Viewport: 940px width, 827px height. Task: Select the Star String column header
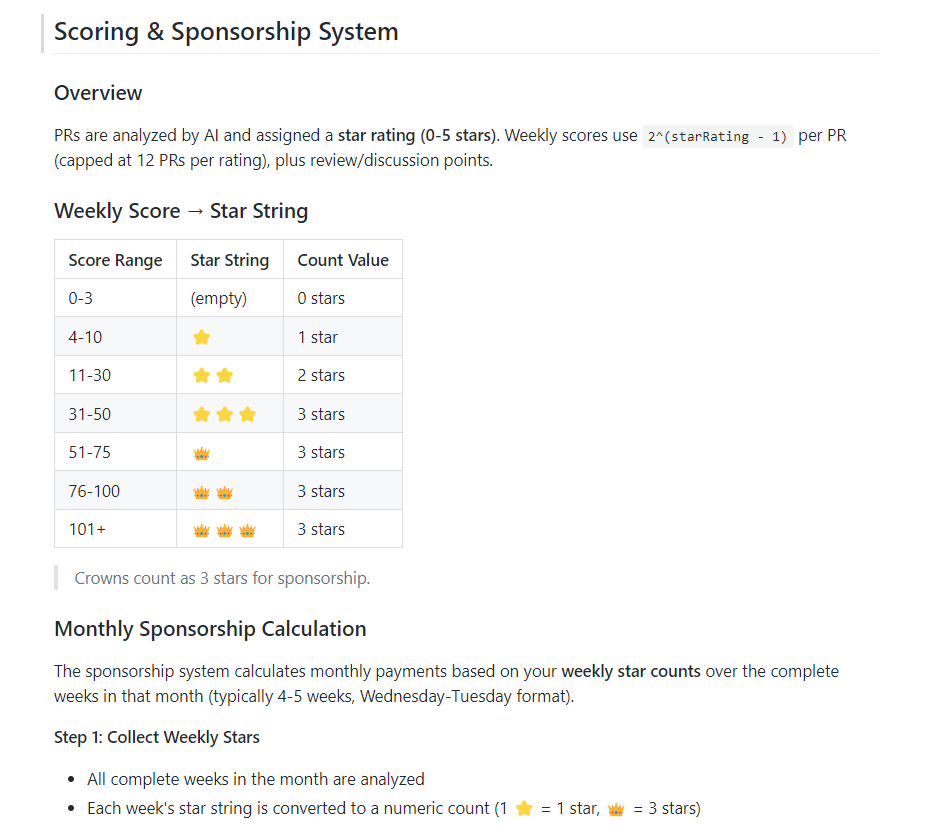(230, 260)
